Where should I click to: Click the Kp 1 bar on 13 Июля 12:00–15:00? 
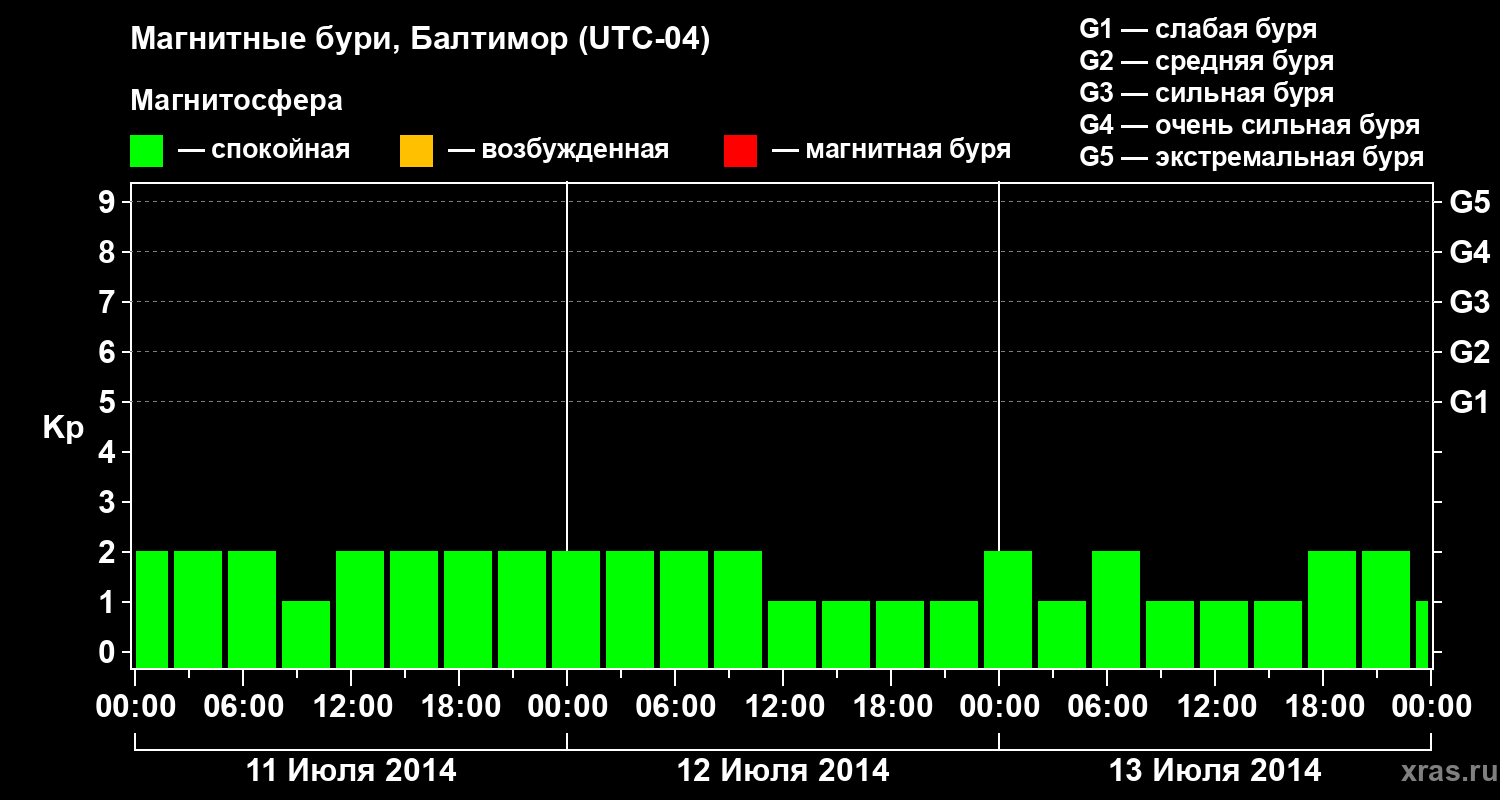pyautogui.click(x=1224, y=634)
